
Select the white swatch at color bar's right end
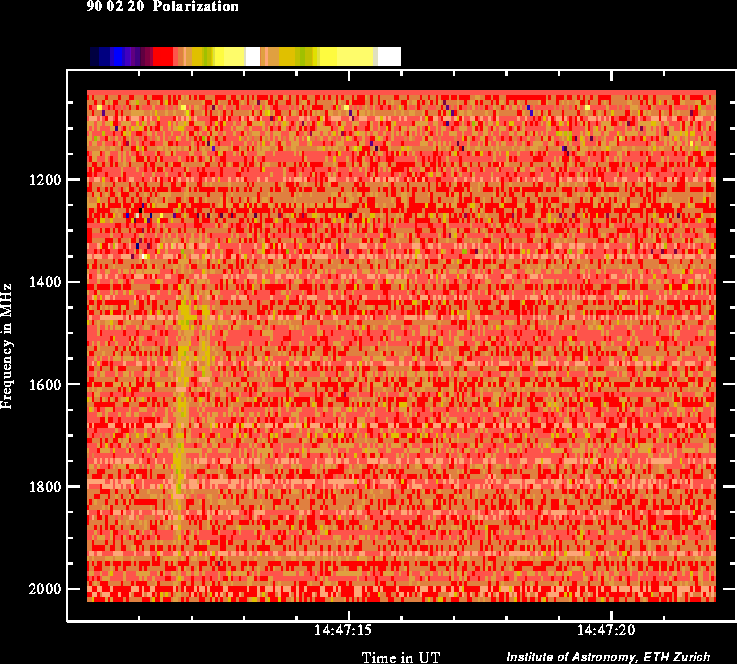coord(389,57)
